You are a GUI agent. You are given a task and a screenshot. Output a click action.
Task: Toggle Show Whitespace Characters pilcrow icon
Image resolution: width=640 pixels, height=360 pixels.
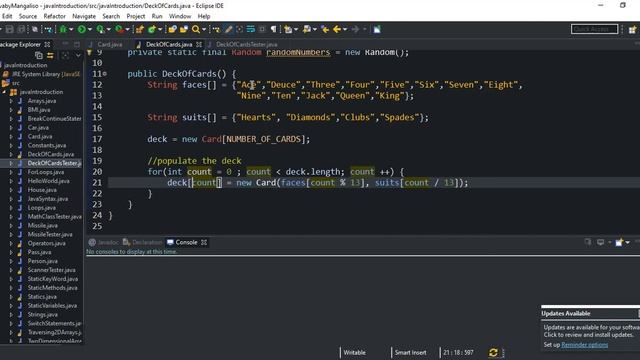point(273,29)
